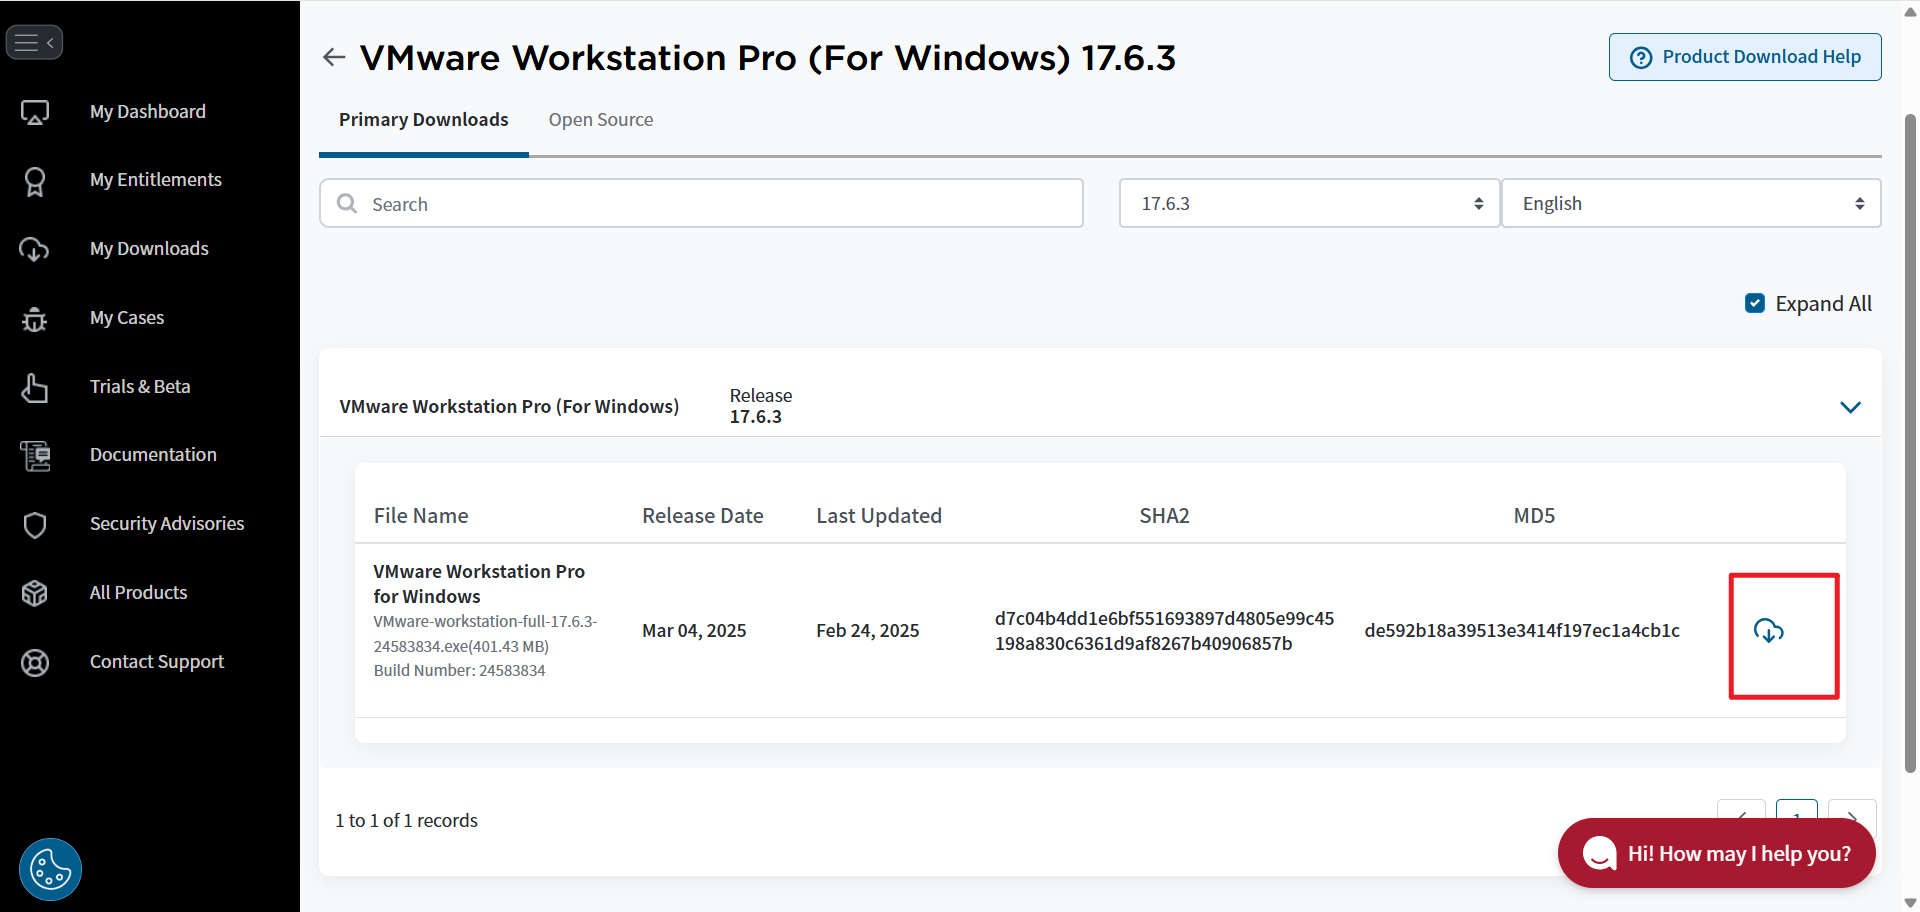Open the My Cases menu item
The image size is (1920, 912).
[x=127, y=318]
